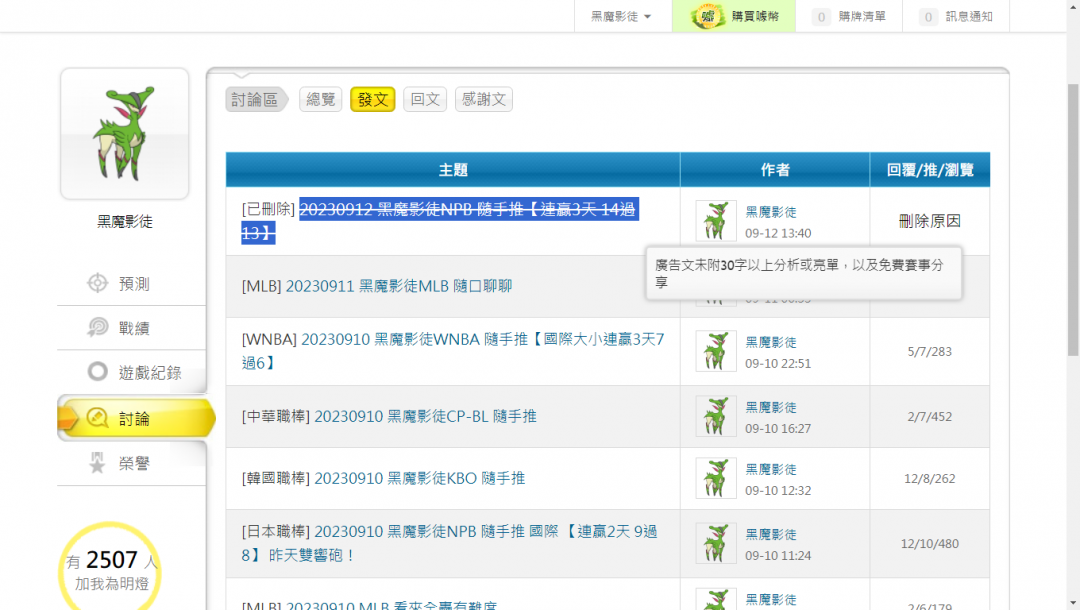This screenshot has height=610, width=1080.
Task: Open the 預測 section in sidebar
Action: (132, 284)
